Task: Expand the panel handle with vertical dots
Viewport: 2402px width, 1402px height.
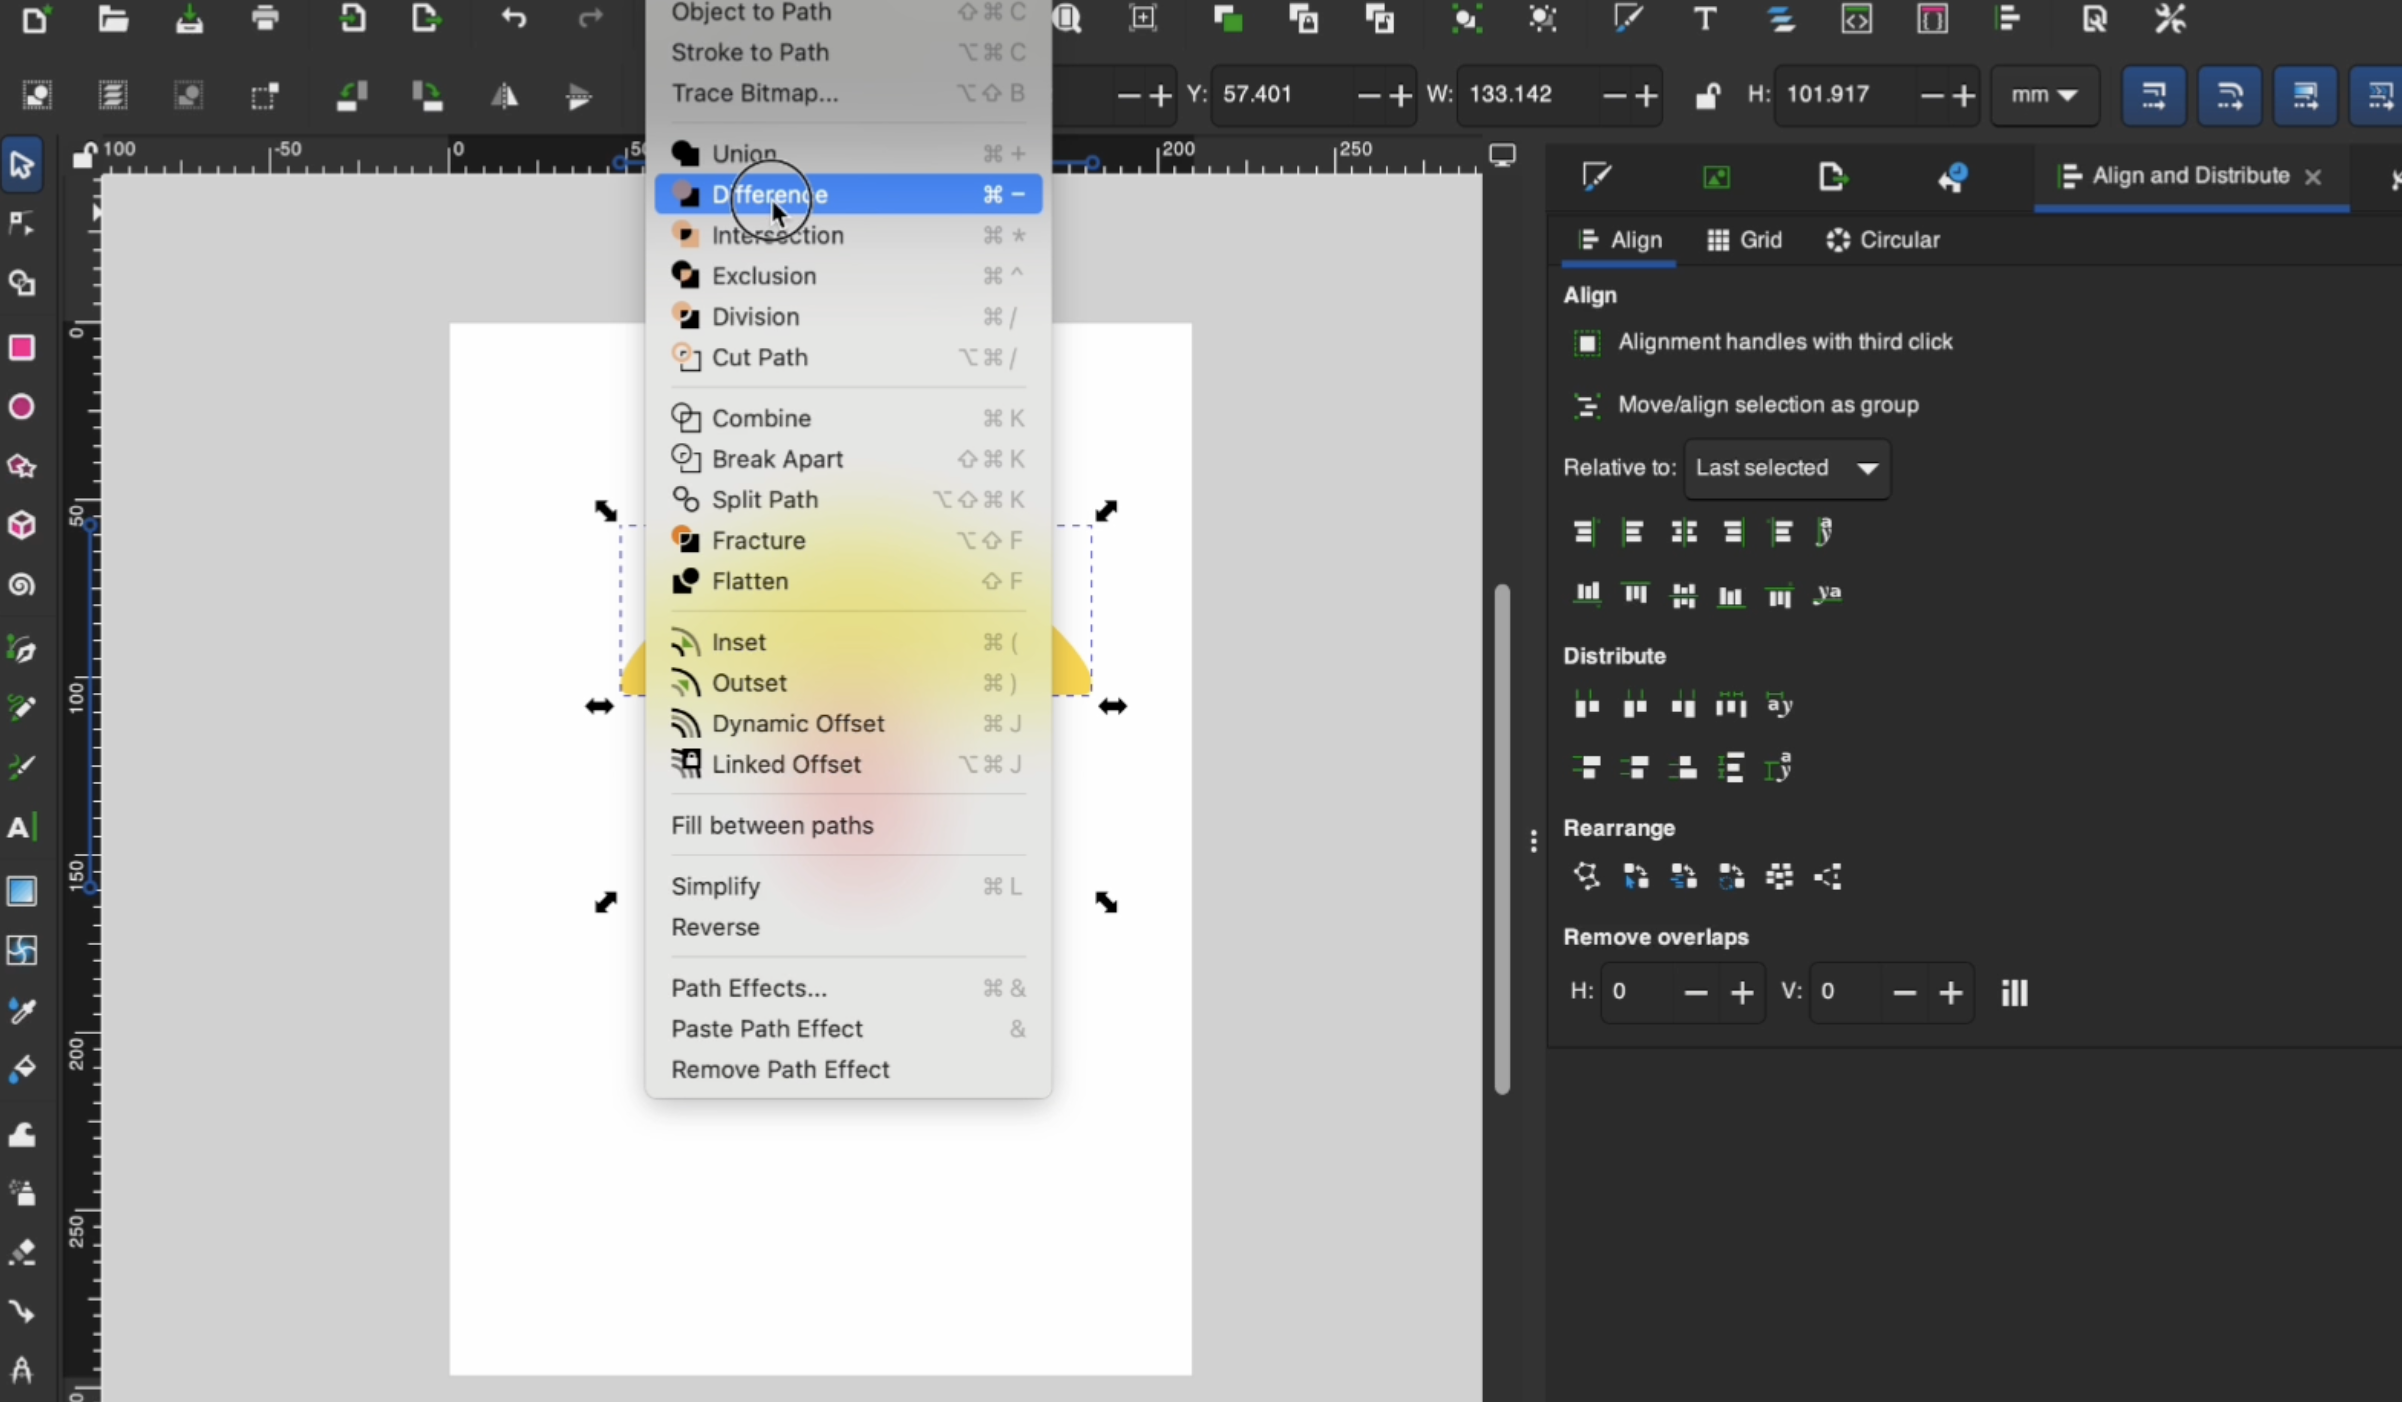Action: [1533, 840]
